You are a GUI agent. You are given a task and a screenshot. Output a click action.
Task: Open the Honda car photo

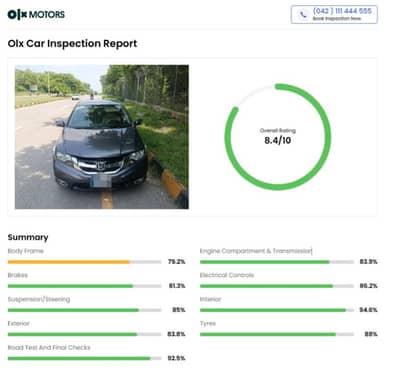click(102, 137)
